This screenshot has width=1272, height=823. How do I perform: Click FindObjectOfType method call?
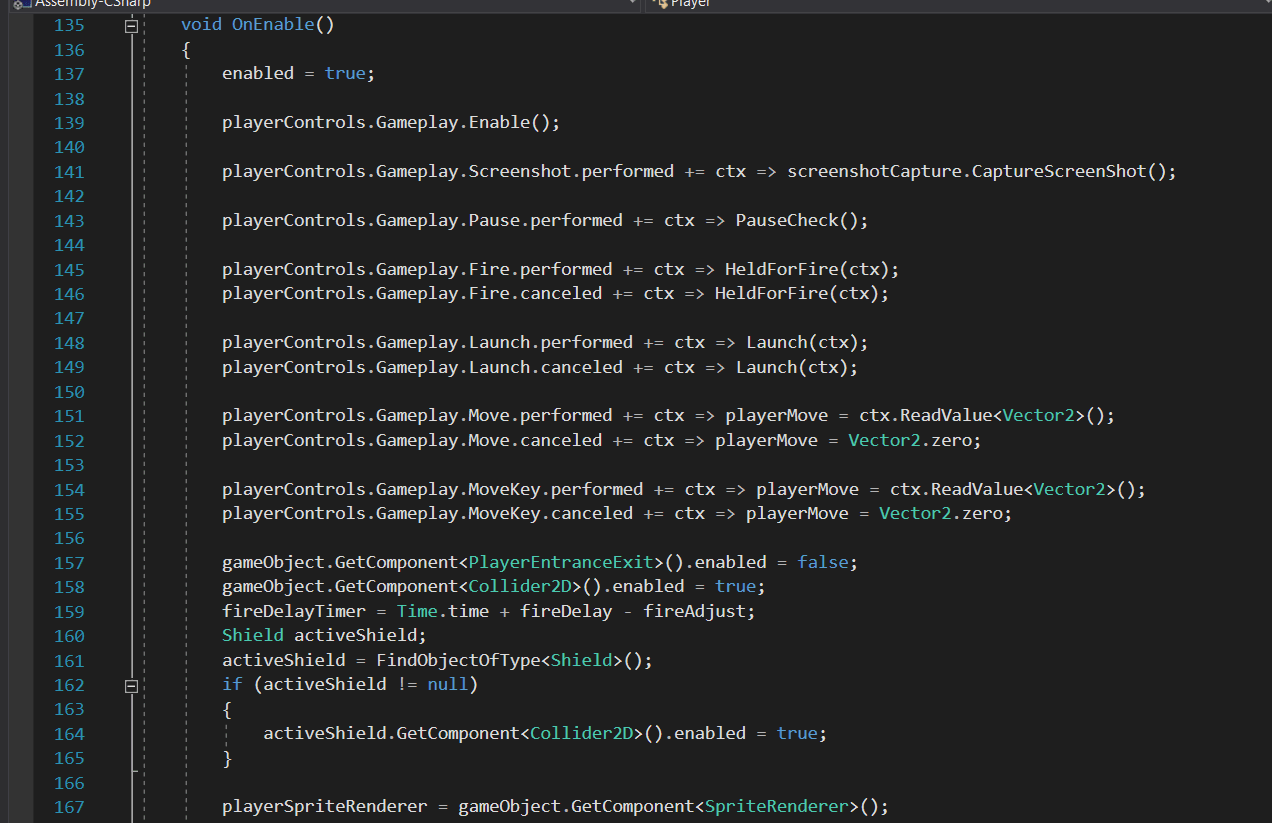(458, 660)
